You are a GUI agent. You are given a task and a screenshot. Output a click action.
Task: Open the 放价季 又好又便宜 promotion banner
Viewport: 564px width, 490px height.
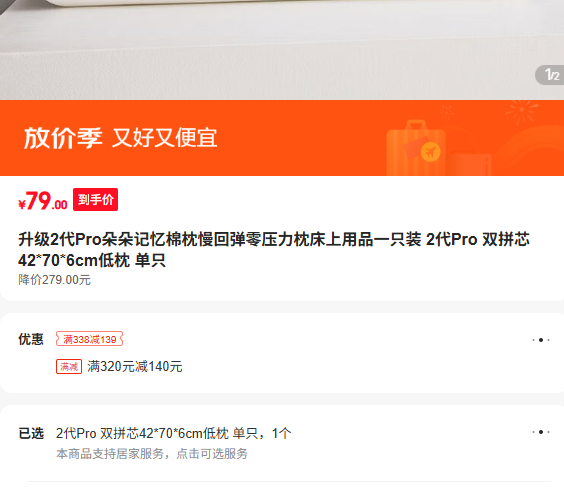point(282,138)
